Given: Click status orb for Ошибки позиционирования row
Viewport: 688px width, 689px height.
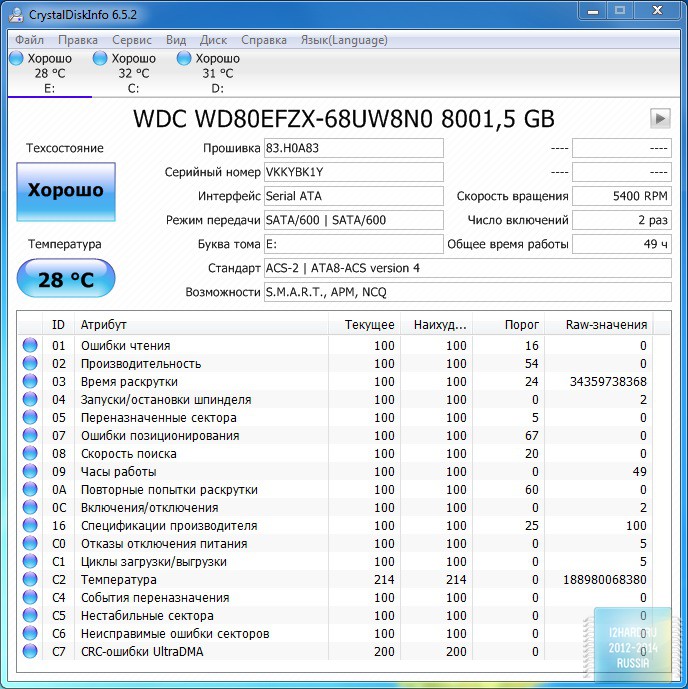Looking at the screenshot, I should tap(30, 435).
